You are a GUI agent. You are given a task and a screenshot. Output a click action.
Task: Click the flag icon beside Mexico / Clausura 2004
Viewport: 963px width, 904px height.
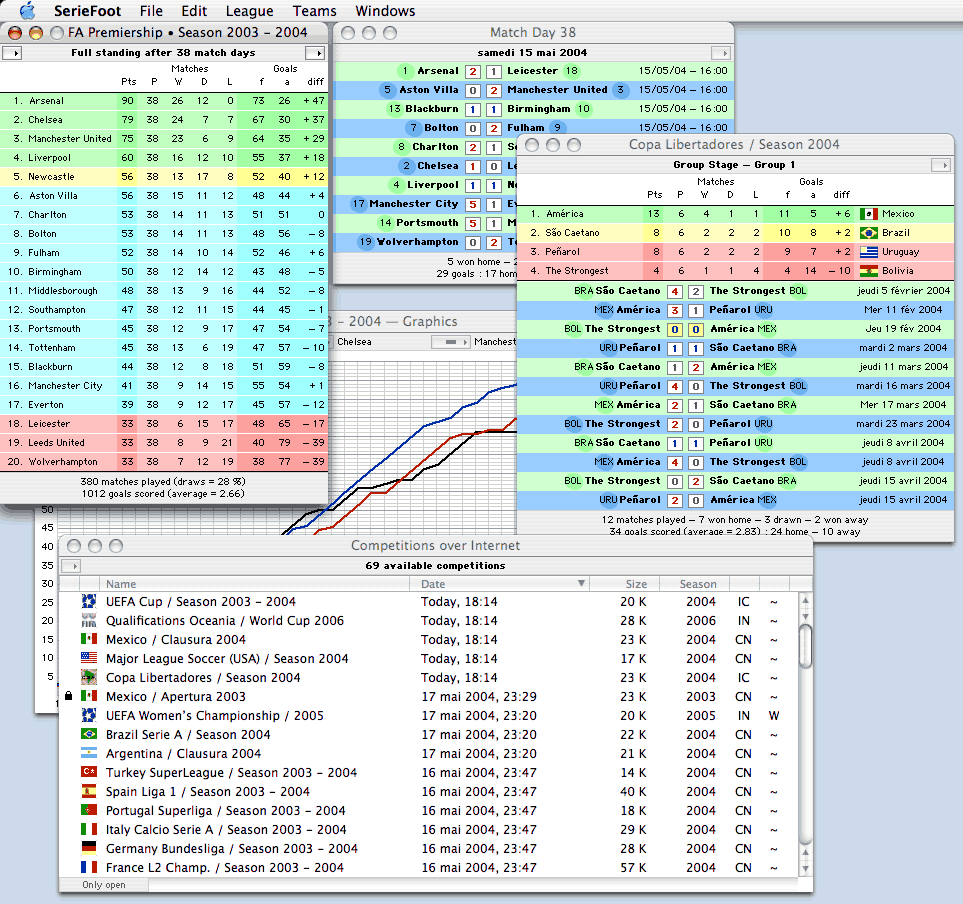point(89,639)
